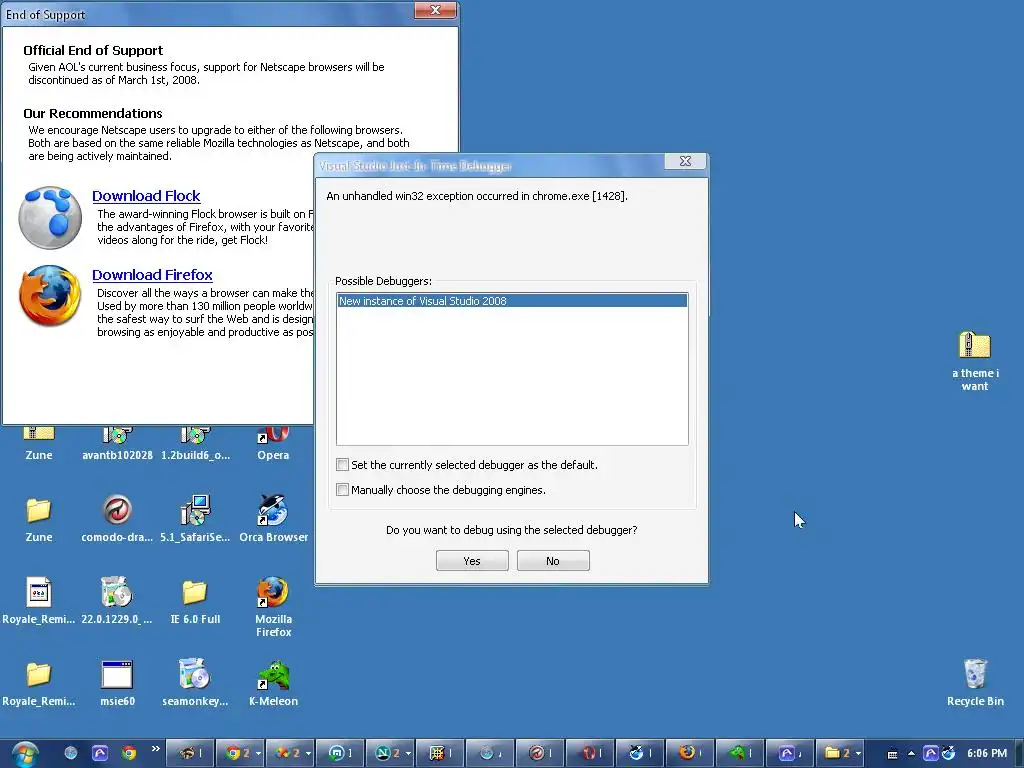
Task: Switch to the Orca Browser taskbar button
Action: coord(640,753)
